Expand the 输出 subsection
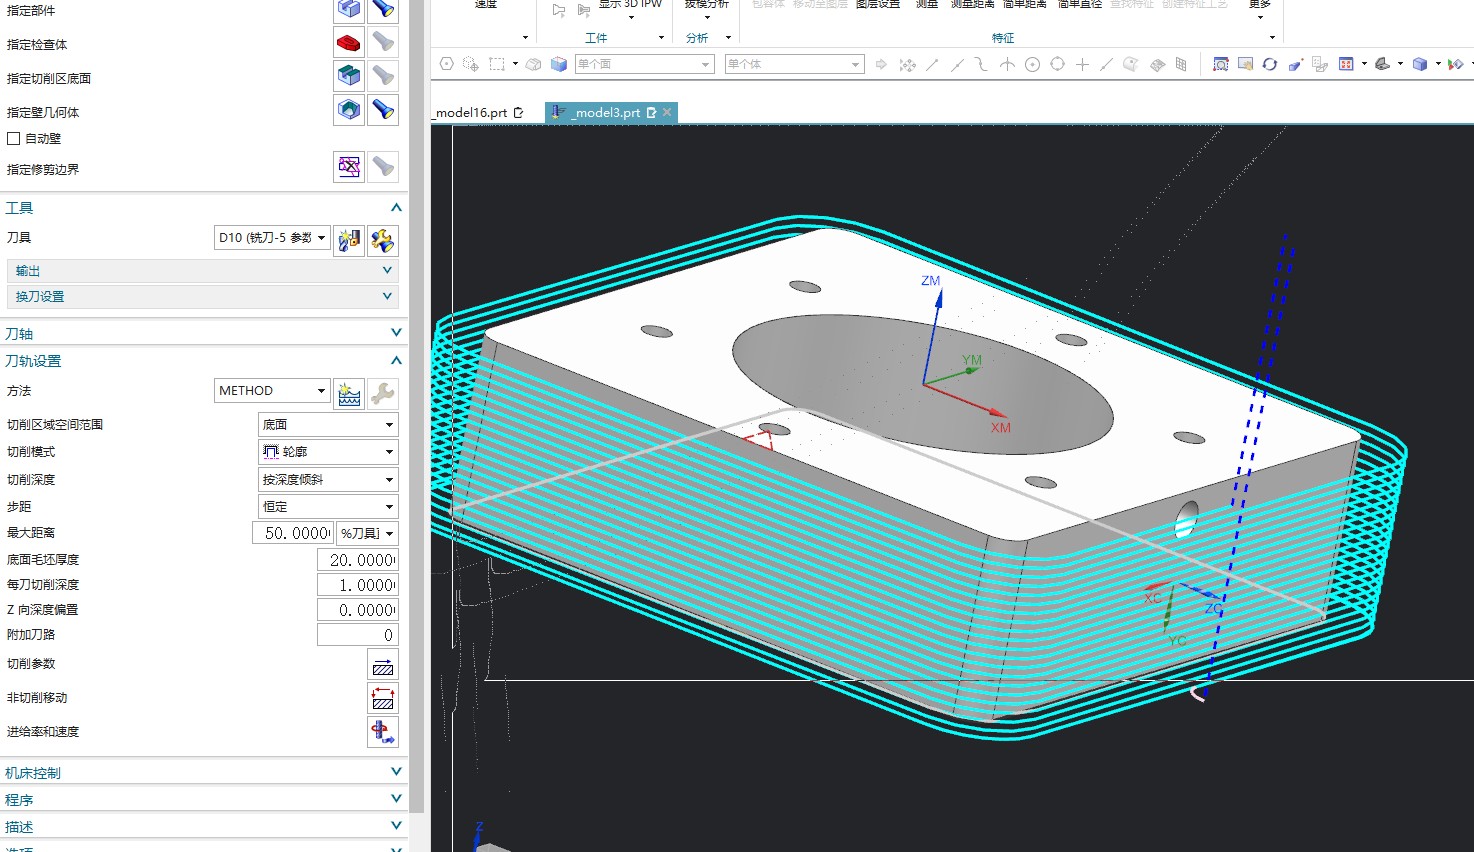The height and width of the screenshot is (852, 1474). coord(387,271)
